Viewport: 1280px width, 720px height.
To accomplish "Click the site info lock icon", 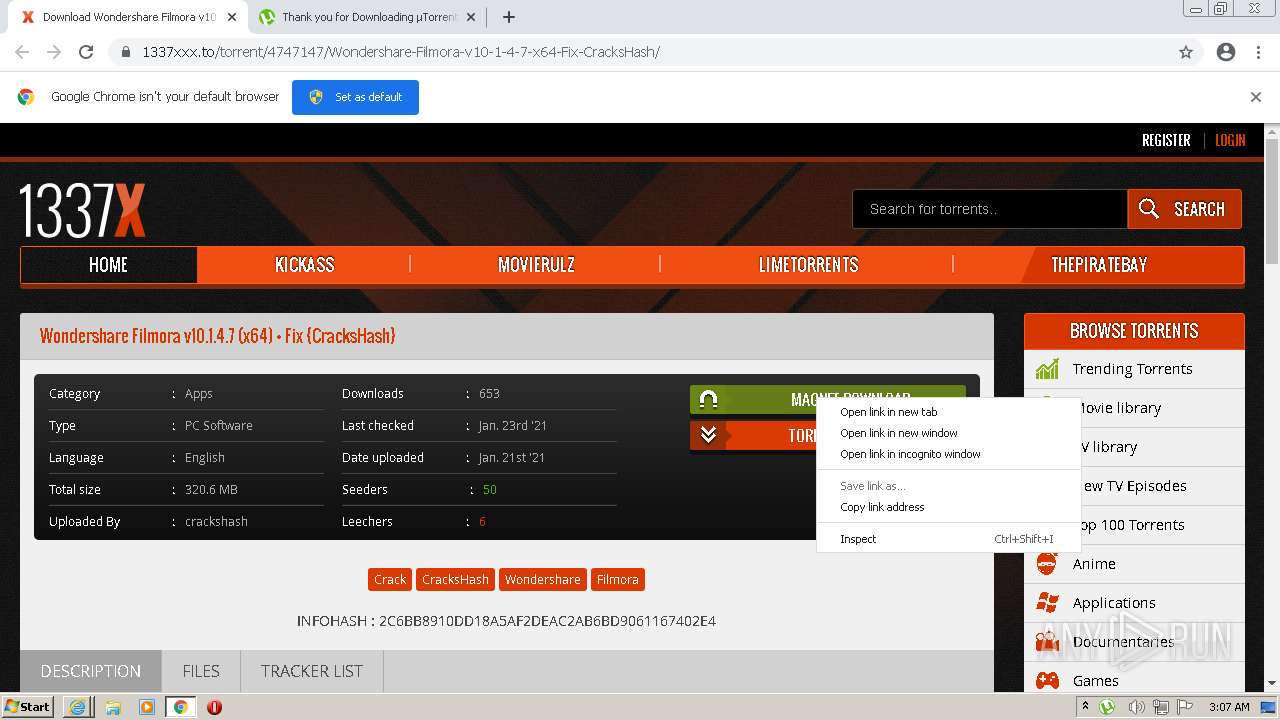I will click(125, 52).
